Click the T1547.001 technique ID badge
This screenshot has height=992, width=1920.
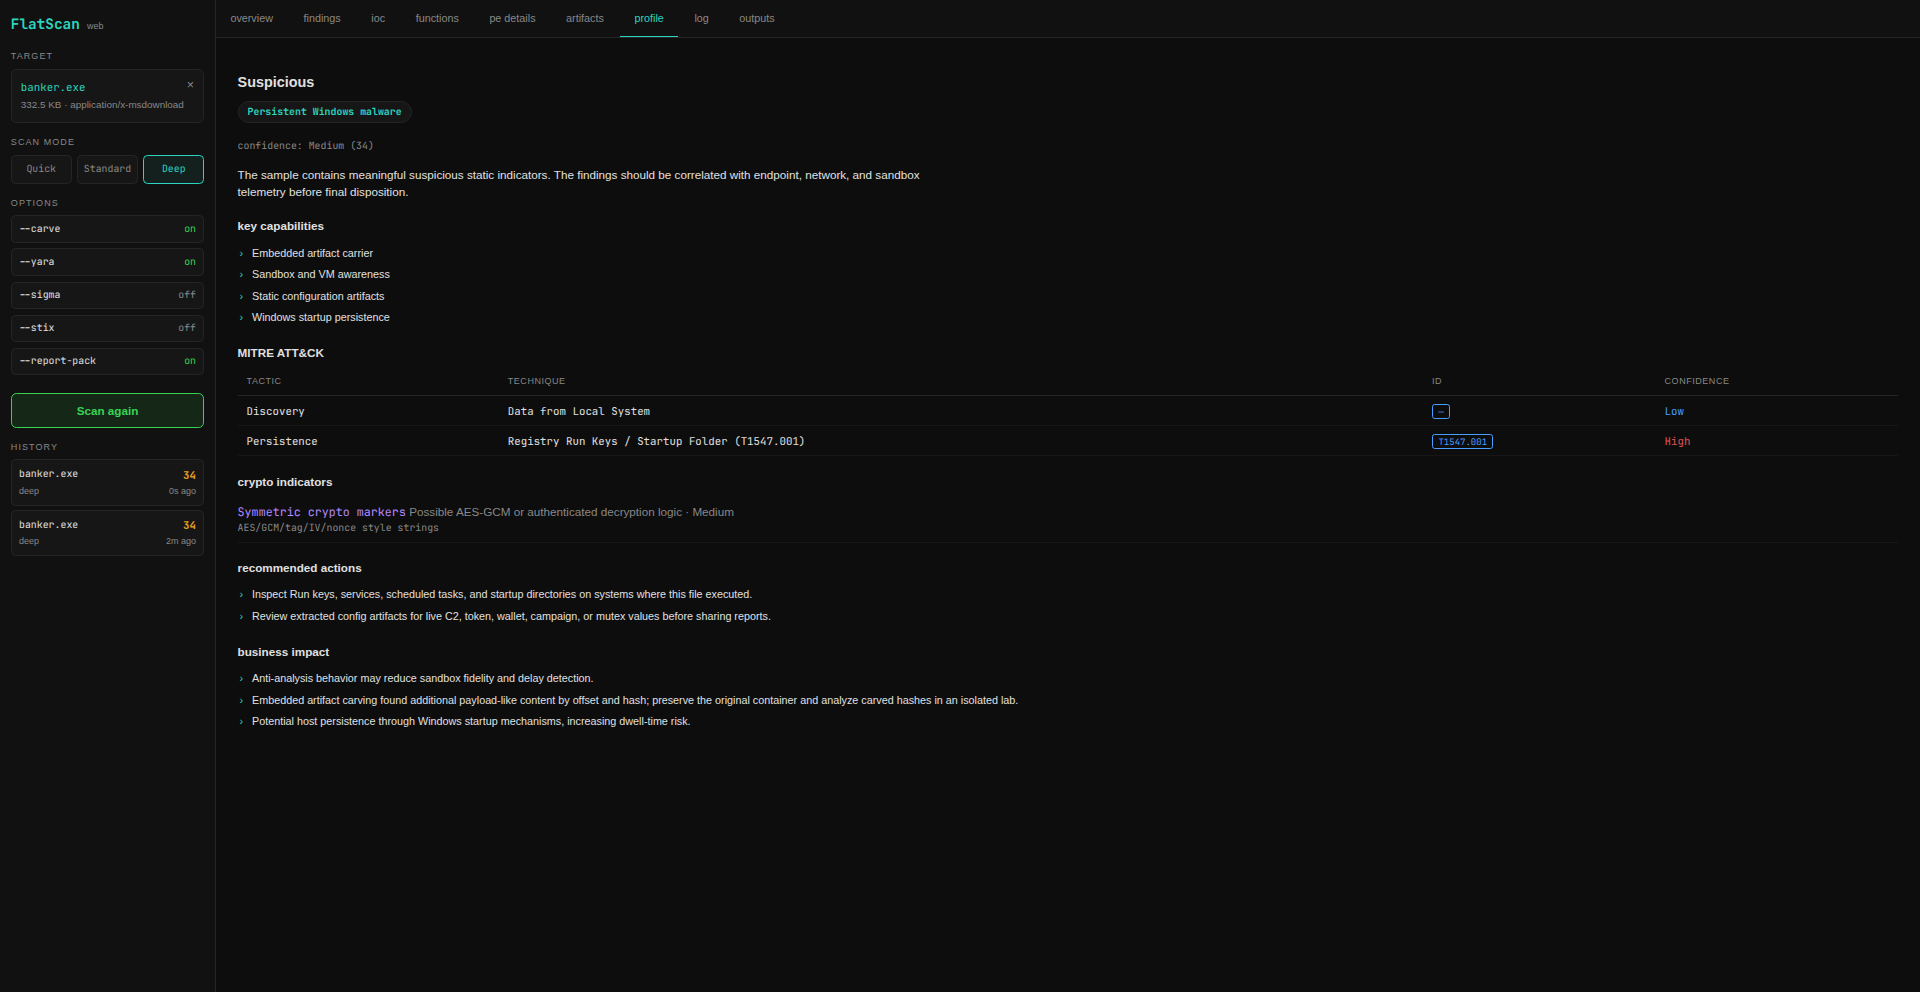[x=1462, y=442]
